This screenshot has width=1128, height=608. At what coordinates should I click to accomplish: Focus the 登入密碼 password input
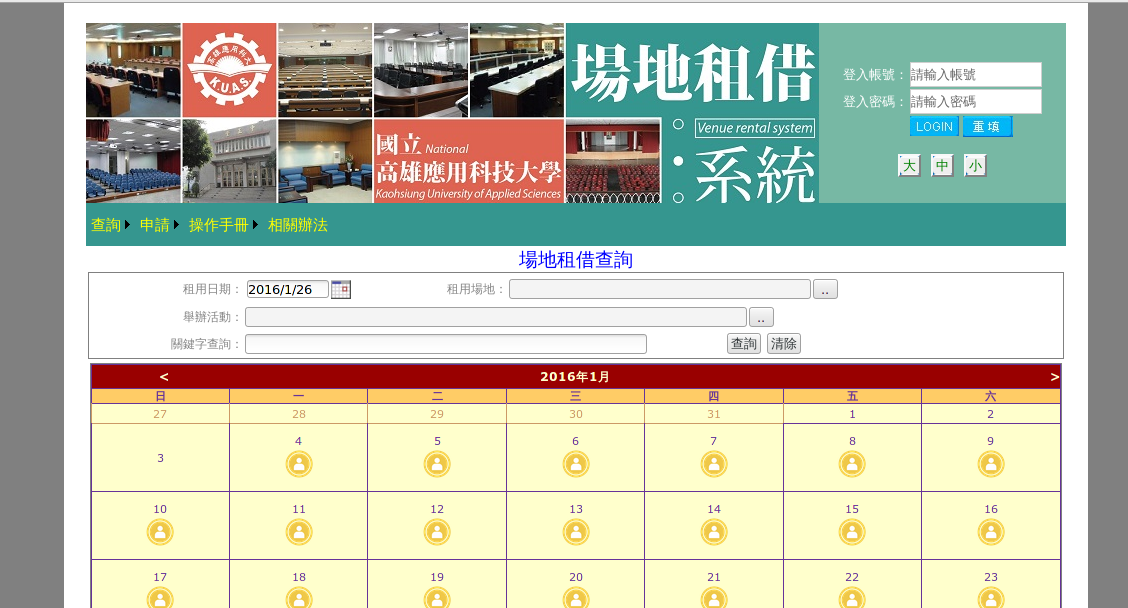pos(975,101)
